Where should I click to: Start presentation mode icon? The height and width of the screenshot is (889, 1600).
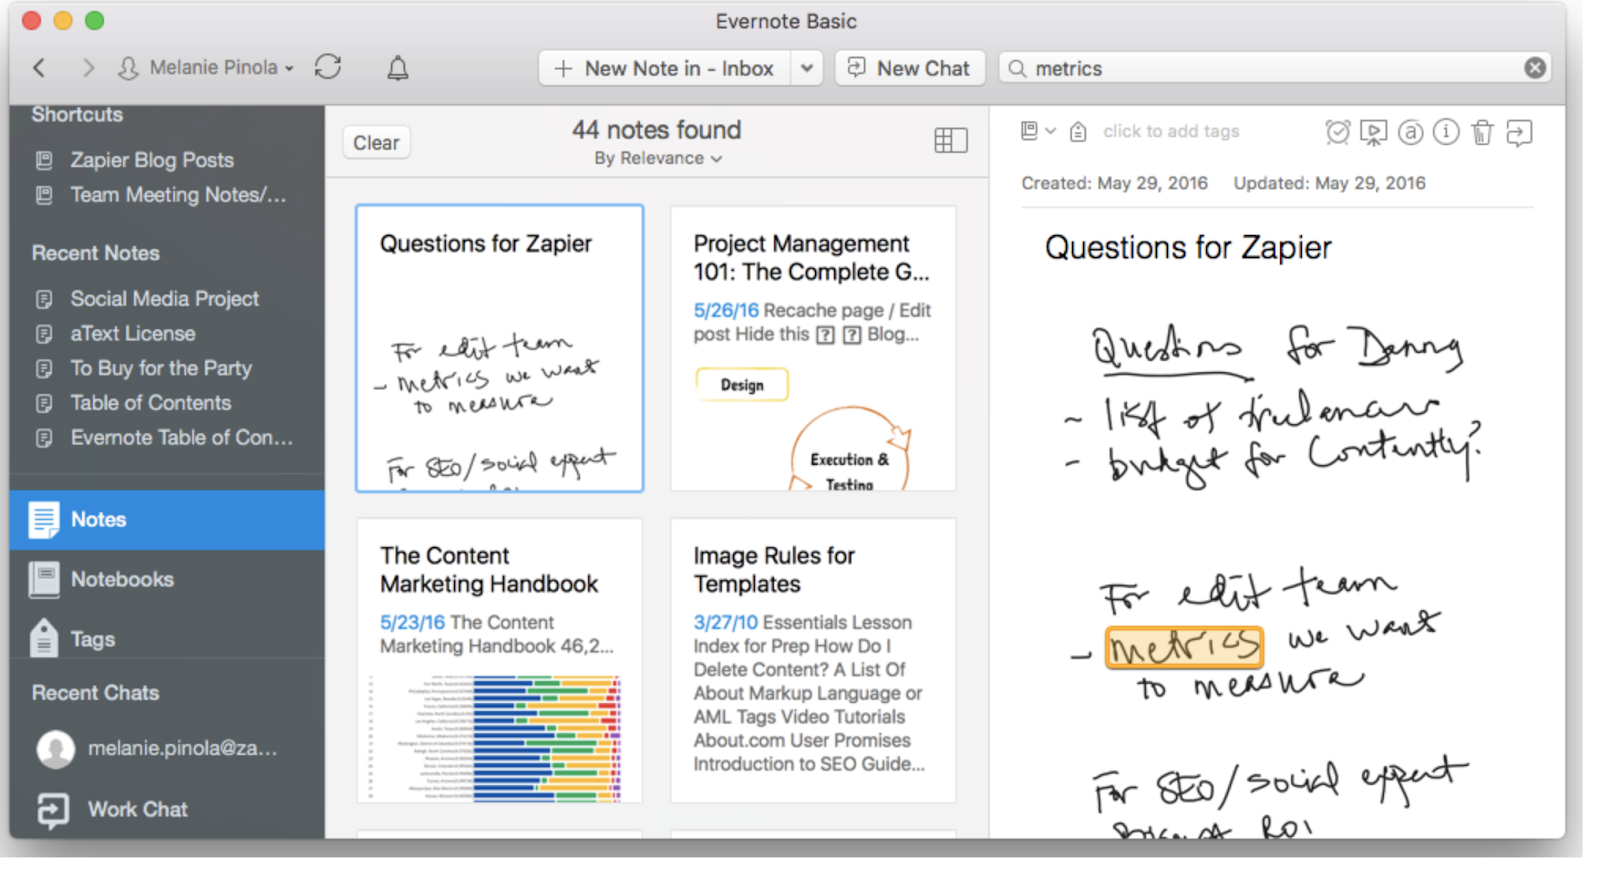pos(1374,133)
